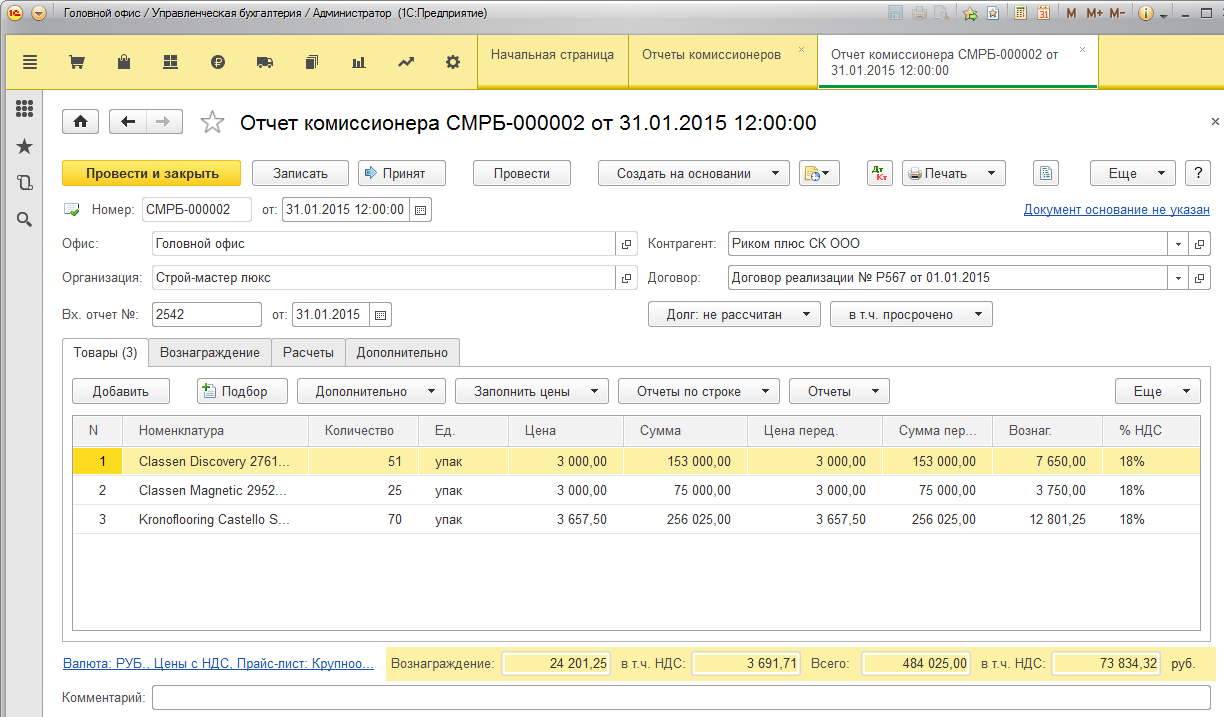Expand the Дополнительно dropdown in table toolbar
Screen dimensions: 1224x717
(371, 391)
